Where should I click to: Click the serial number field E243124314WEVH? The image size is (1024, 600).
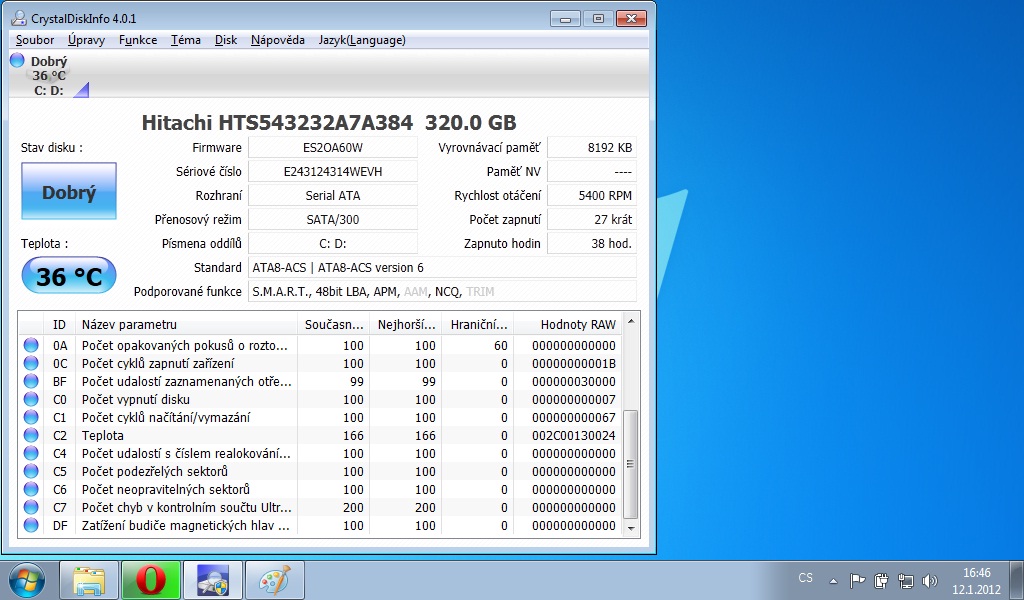pyautogui.click(x=332, y=172)
